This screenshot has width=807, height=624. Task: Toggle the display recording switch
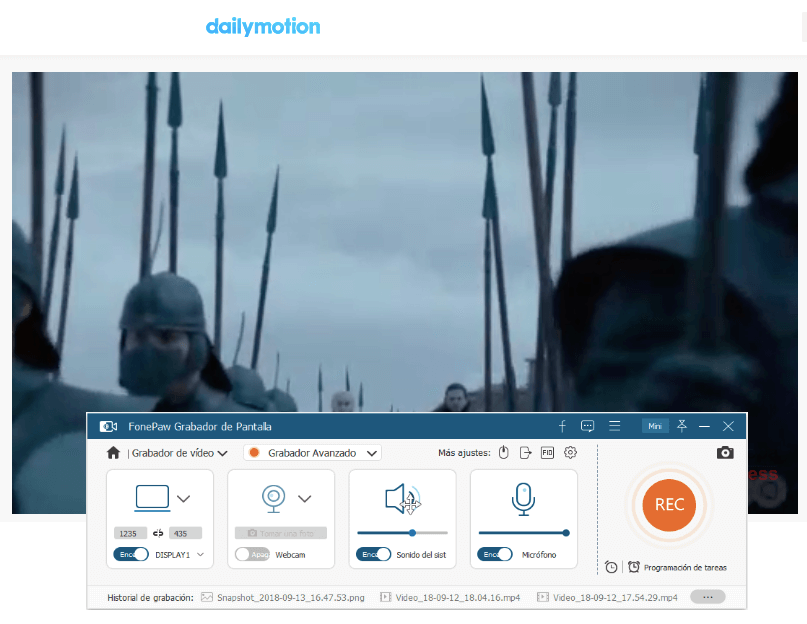pyautogui.click(x=131, y=554)
